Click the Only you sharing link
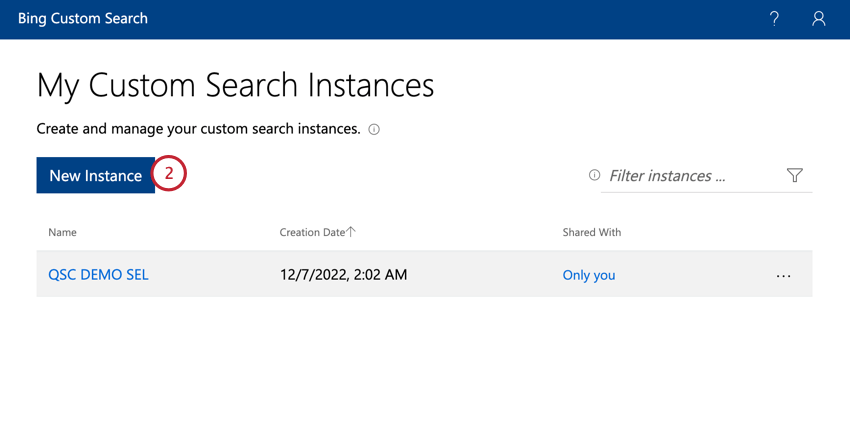 click(589, 275)
